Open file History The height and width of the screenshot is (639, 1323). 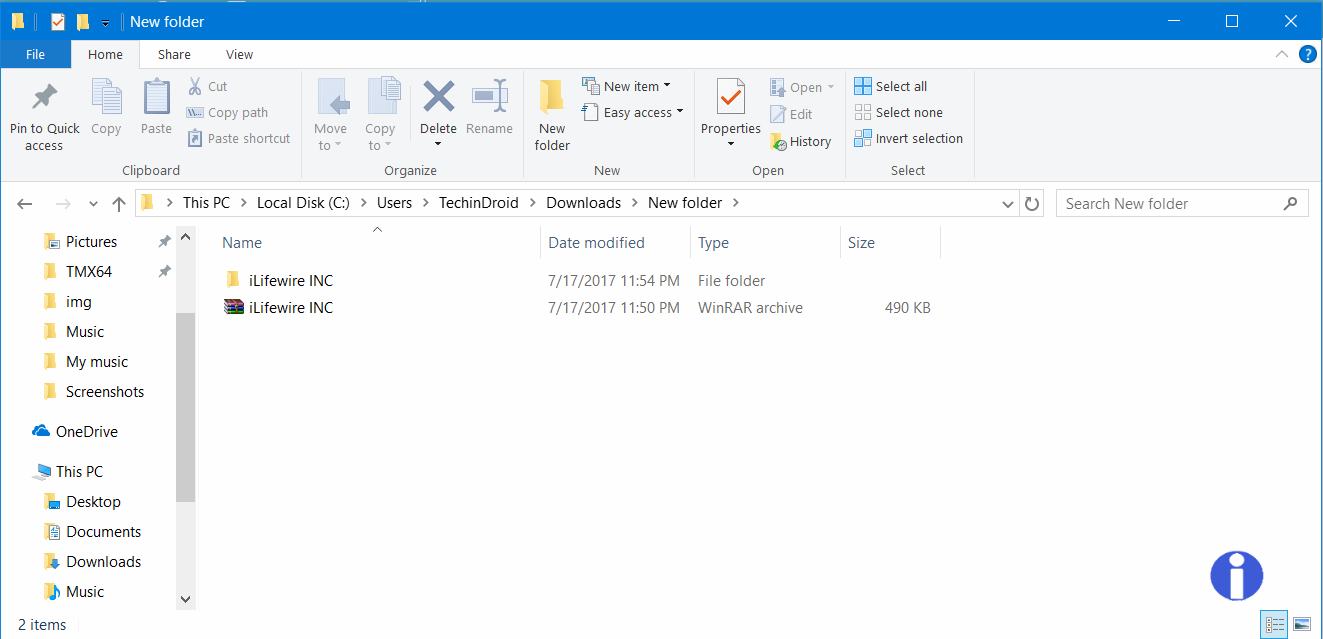pyautogui.click(x=801, y=141)
